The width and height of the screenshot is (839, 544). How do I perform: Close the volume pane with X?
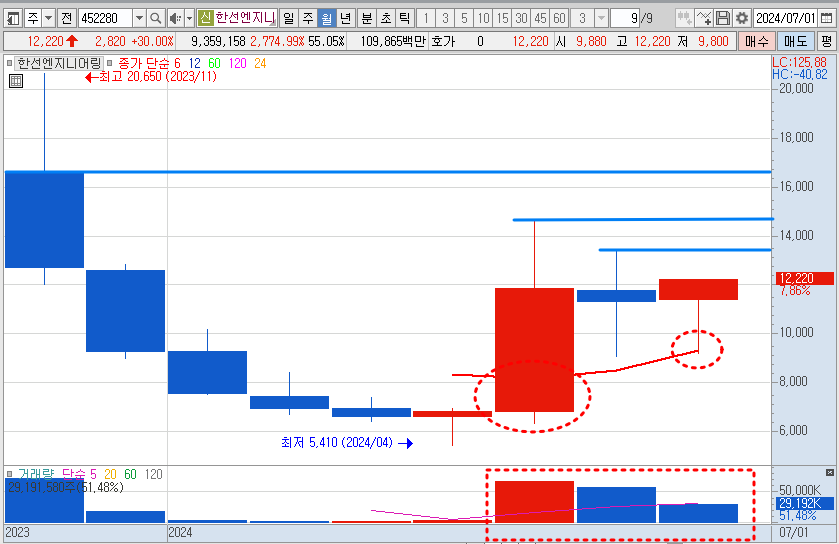pos(829,472)
